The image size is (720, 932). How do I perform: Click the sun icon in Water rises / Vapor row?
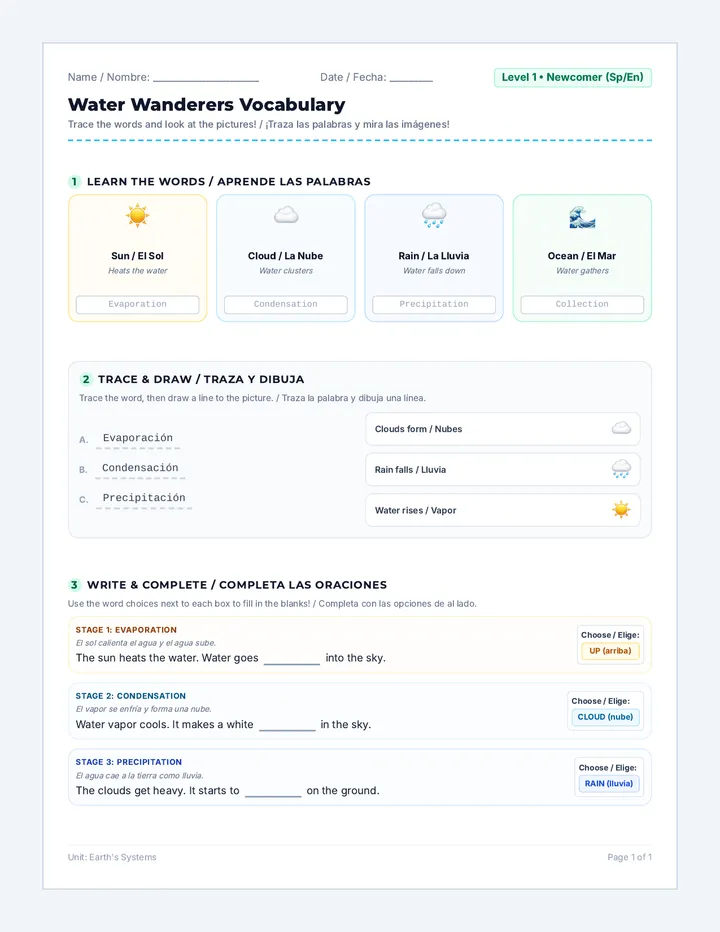(621, 510)
